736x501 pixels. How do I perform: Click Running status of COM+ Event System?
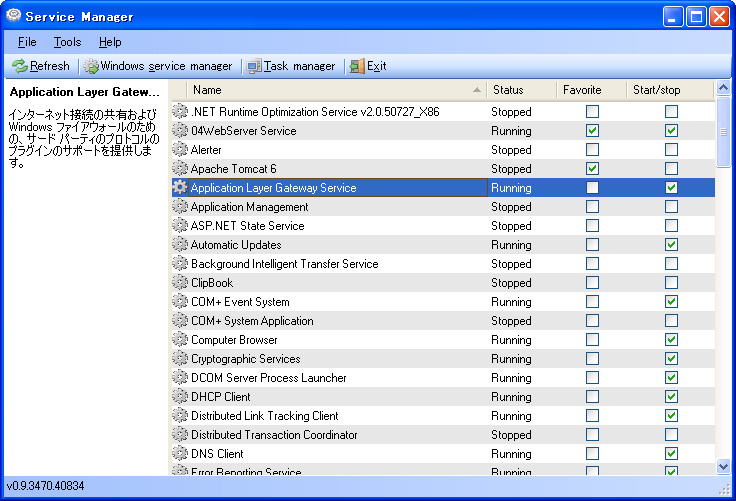pyautogui.click(x=511, y=302)
